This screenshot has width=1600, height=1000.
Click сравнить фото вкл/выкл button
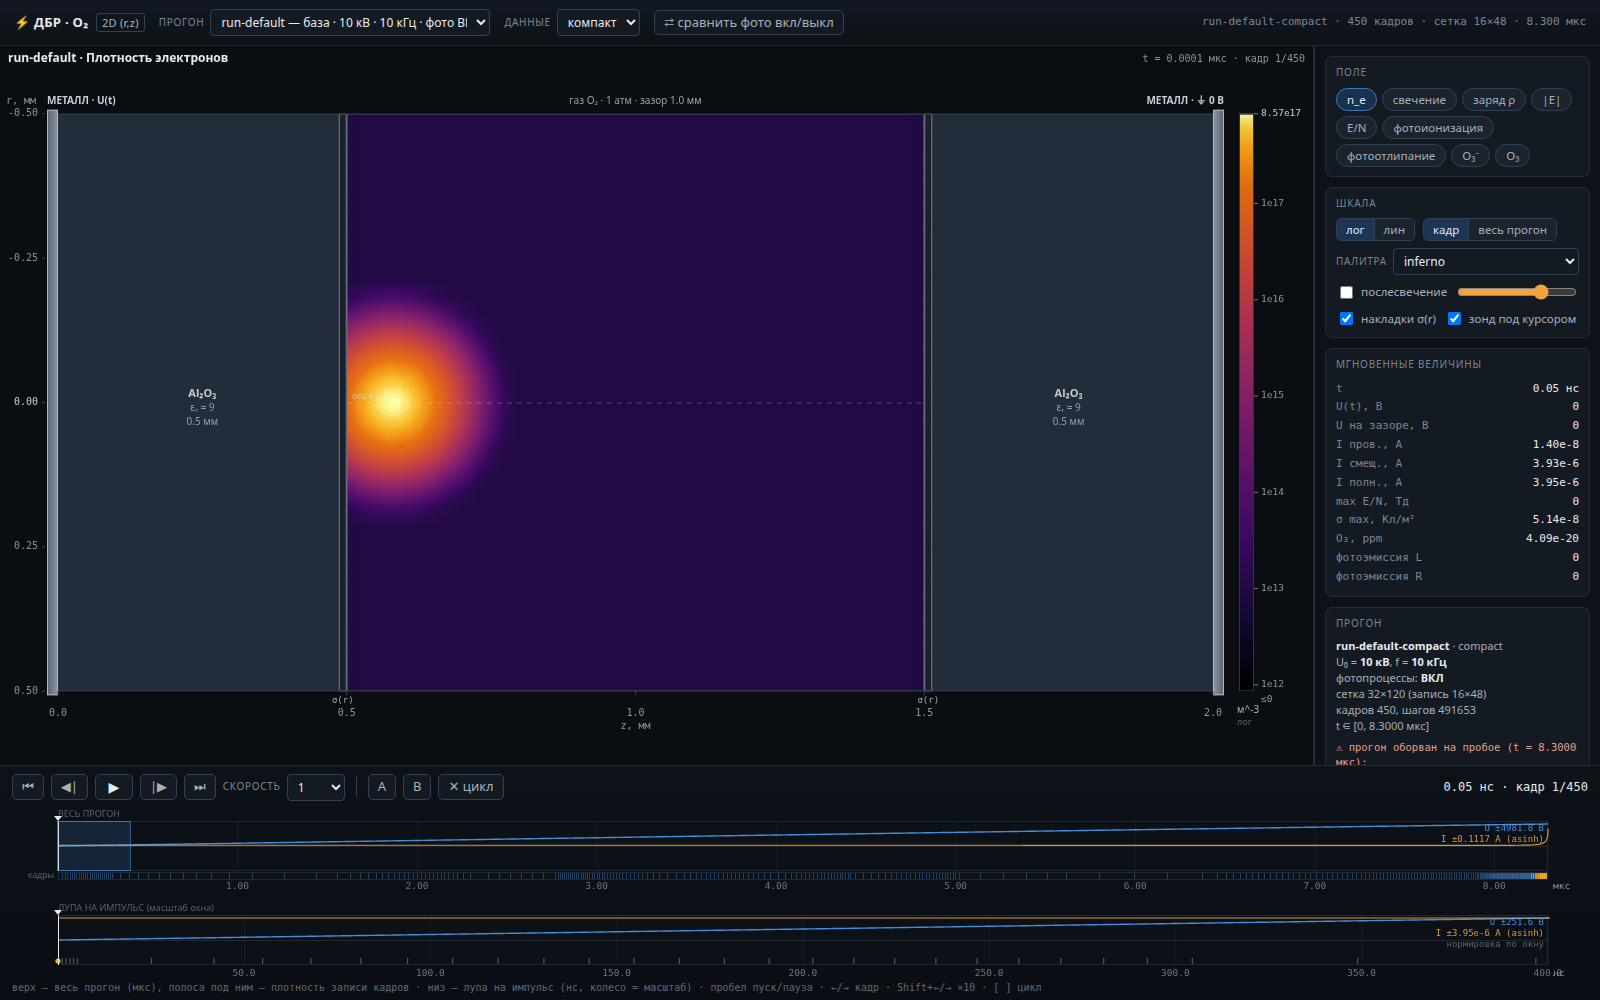tap(749, 22)
